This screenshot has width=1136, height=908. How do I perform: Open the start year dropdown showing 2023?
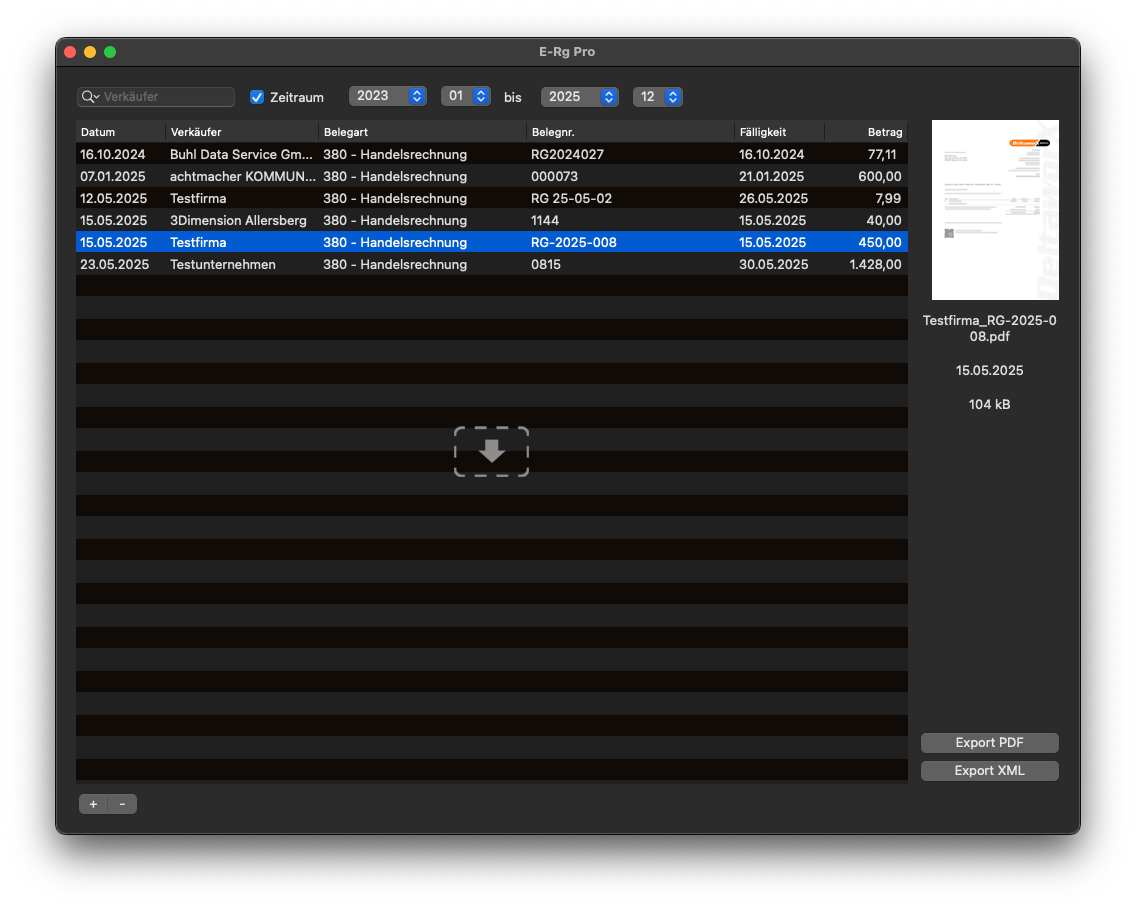[388, 96]
